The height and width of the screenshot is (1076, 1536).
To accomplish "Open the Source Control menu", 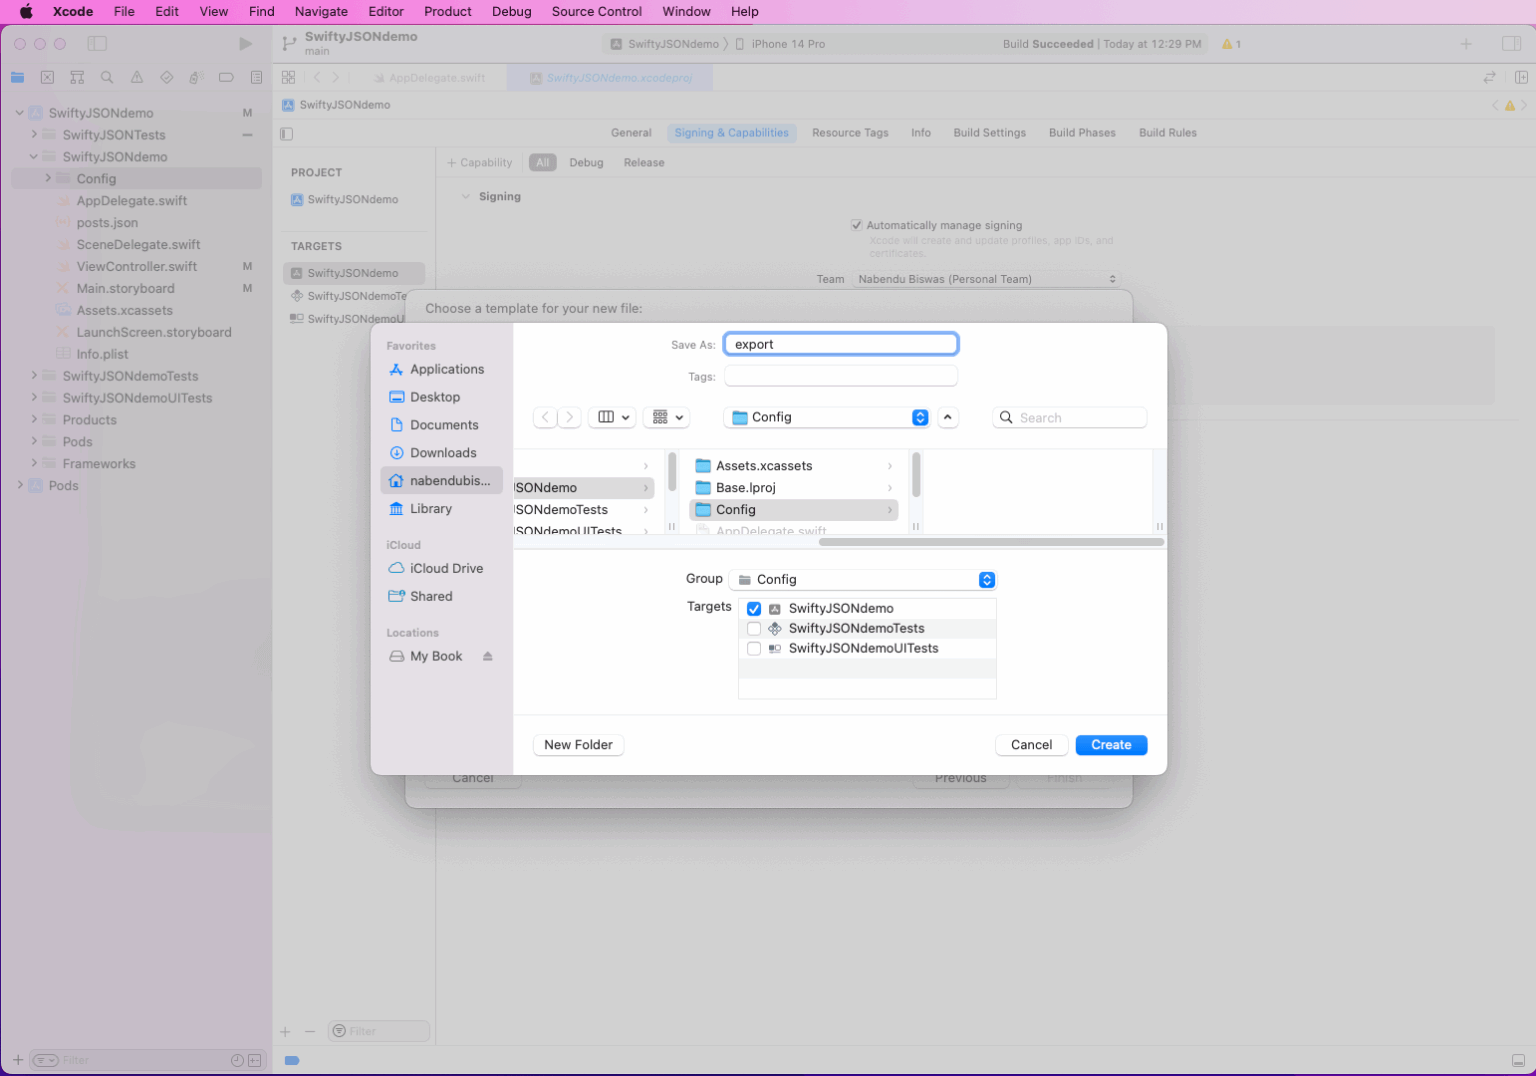I will click(596, 11).
